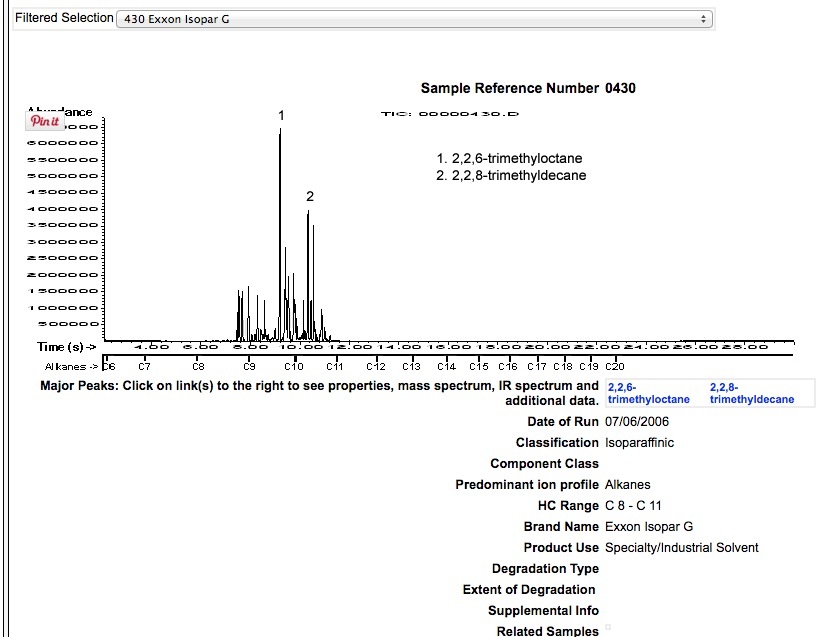Click the Product Use value Specialty/Industrial Solvent
The height and width of the screenshot is (637, 818).
(x=682, y=548)
